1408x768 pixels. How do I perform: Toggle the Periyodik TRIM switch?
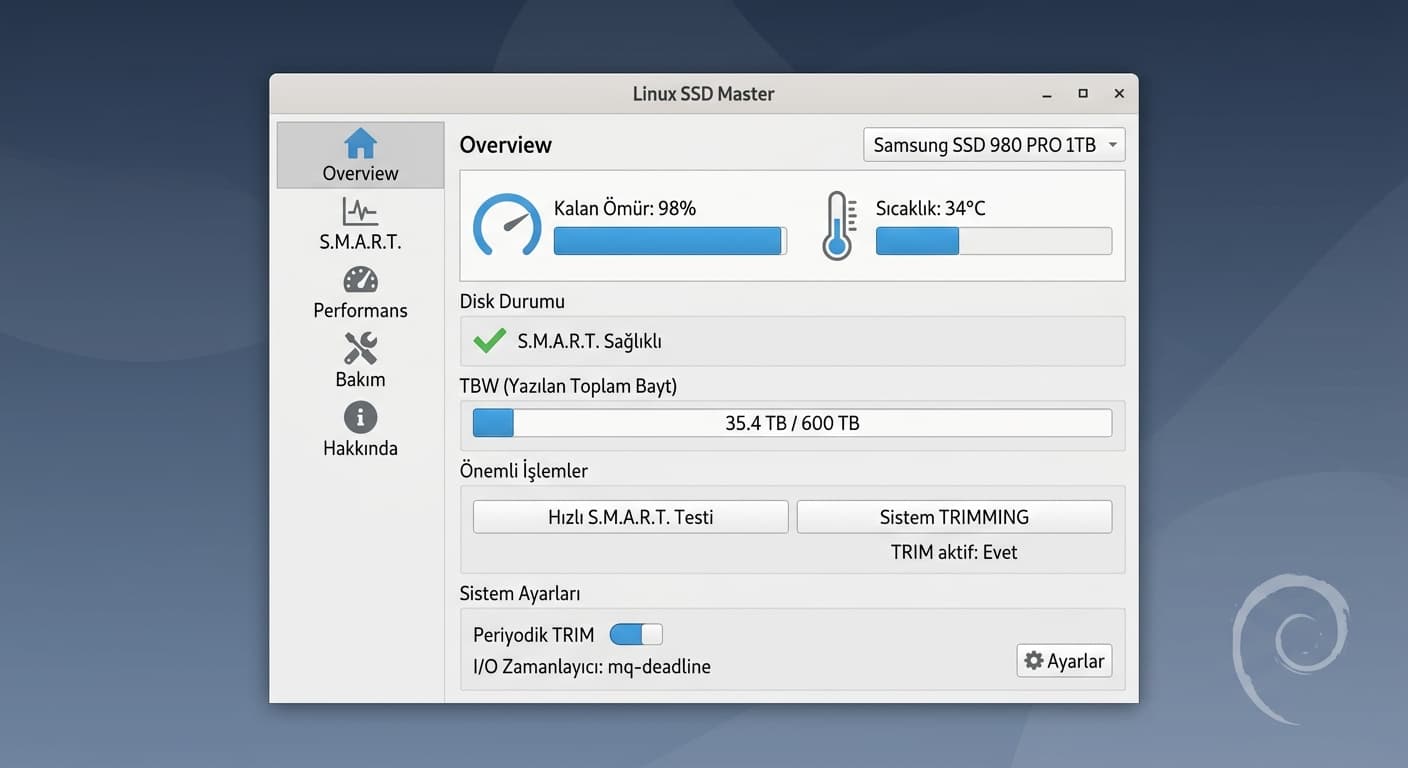[636, 635]
